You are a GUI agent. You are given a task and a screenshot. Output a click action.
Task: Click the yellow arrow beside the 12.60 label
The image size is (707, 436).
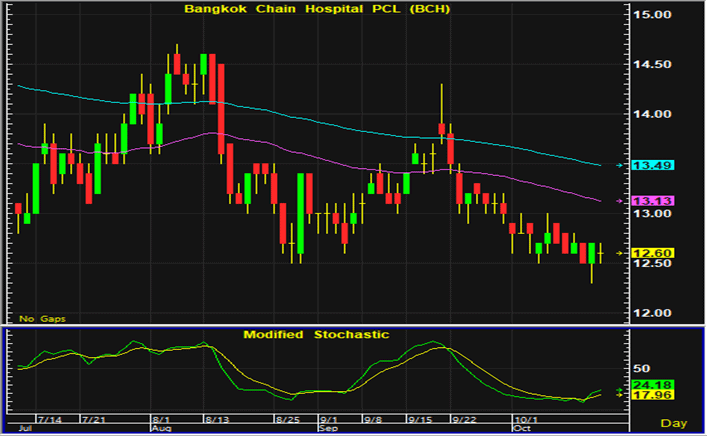[620, 254]
